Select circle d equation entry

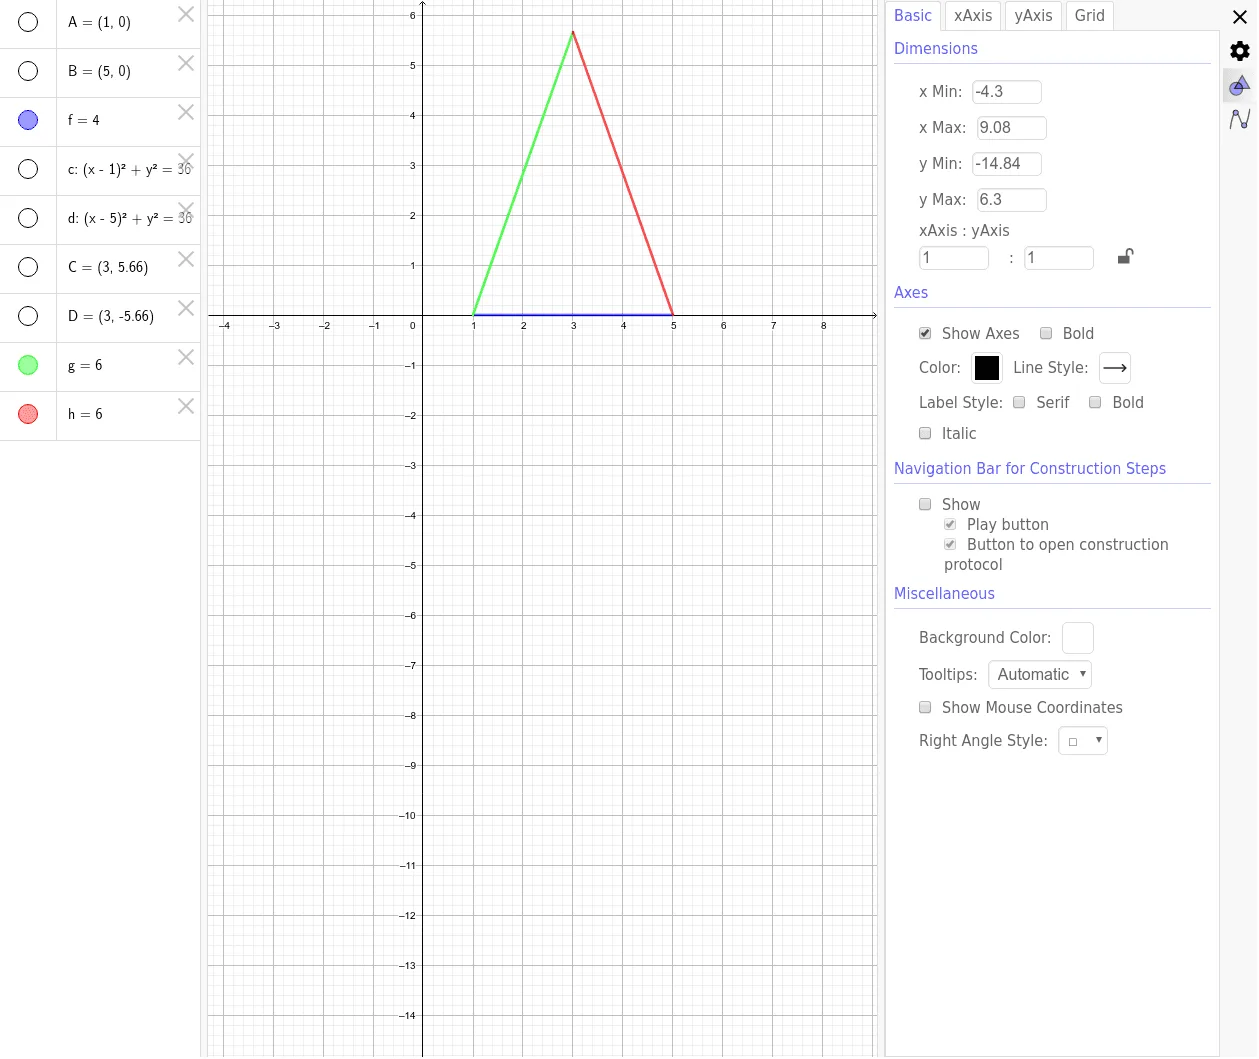pos(129,218)
